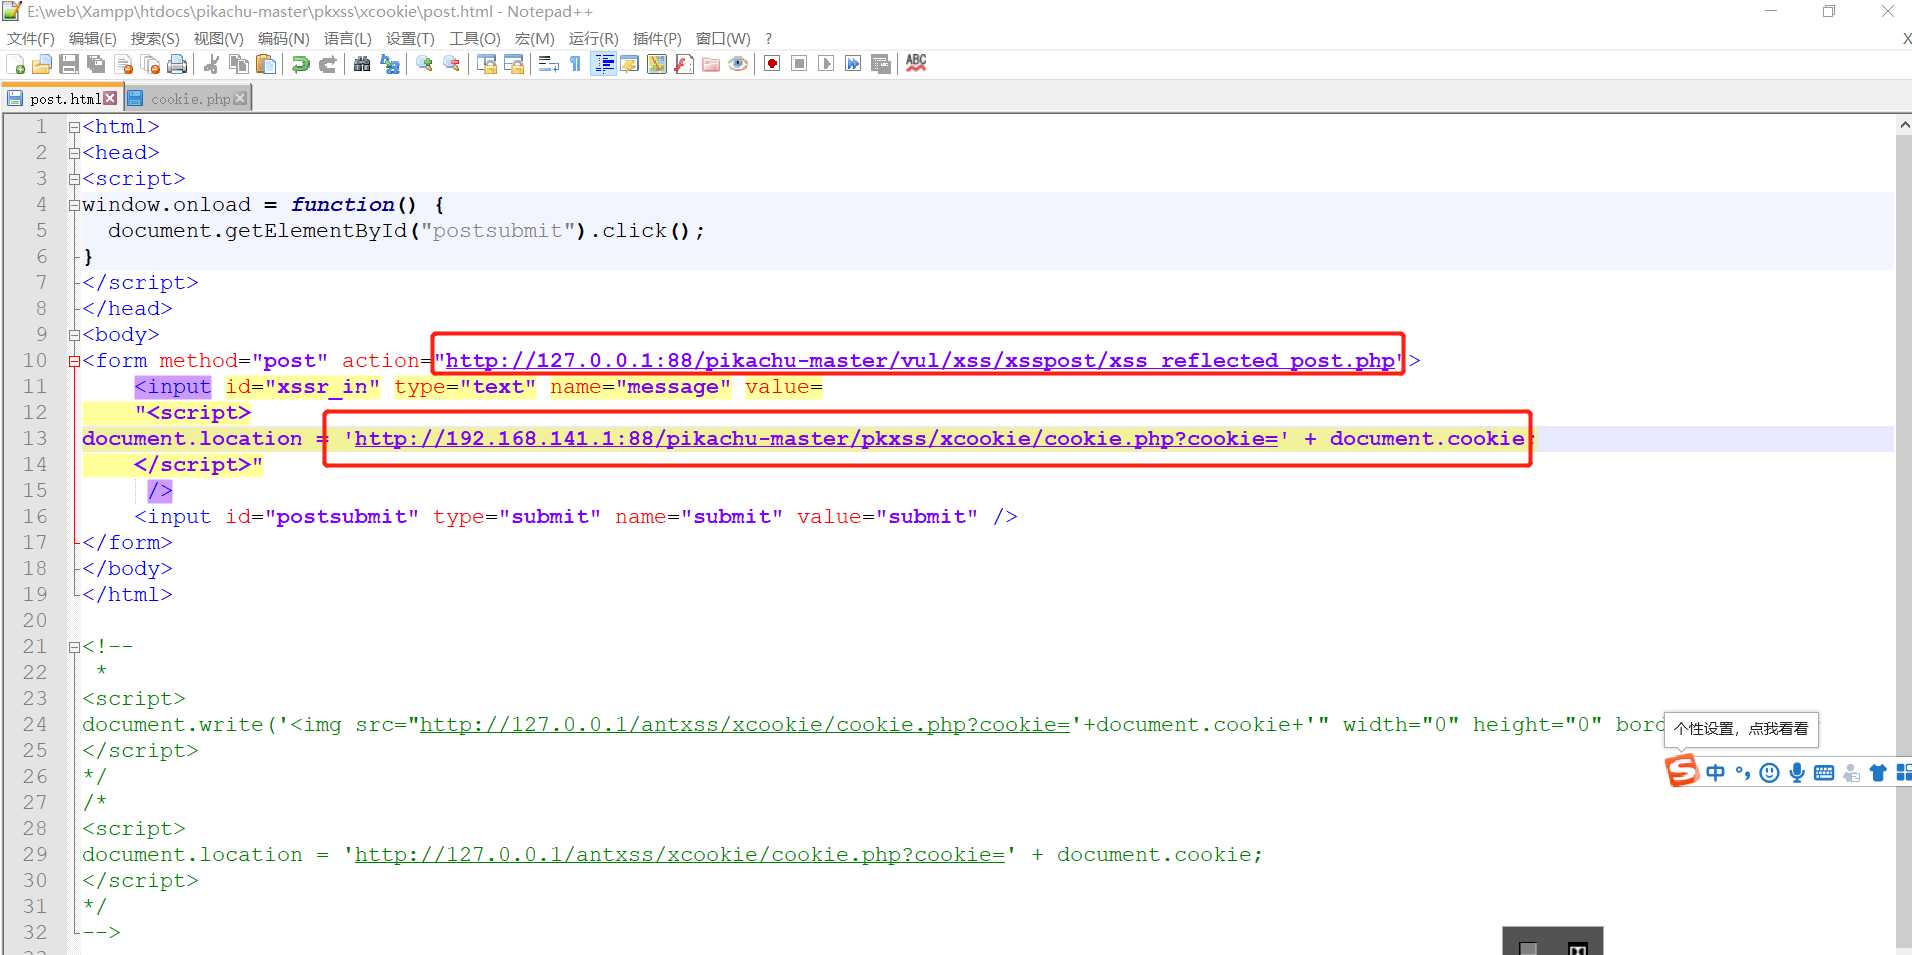
Task: Collapse the function fold on line 4
Action: (x=74, y=205)
